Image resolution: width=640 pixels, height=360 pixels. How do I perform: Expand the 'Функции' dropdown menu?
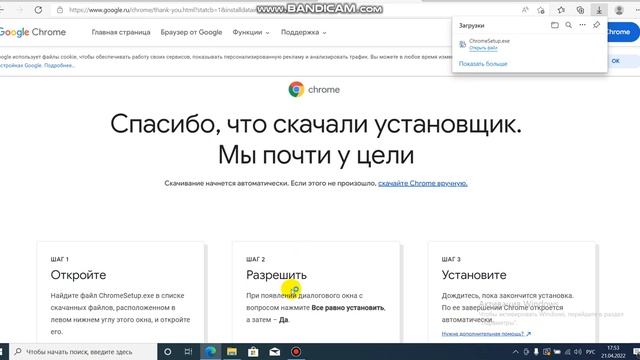click(251, 32)
